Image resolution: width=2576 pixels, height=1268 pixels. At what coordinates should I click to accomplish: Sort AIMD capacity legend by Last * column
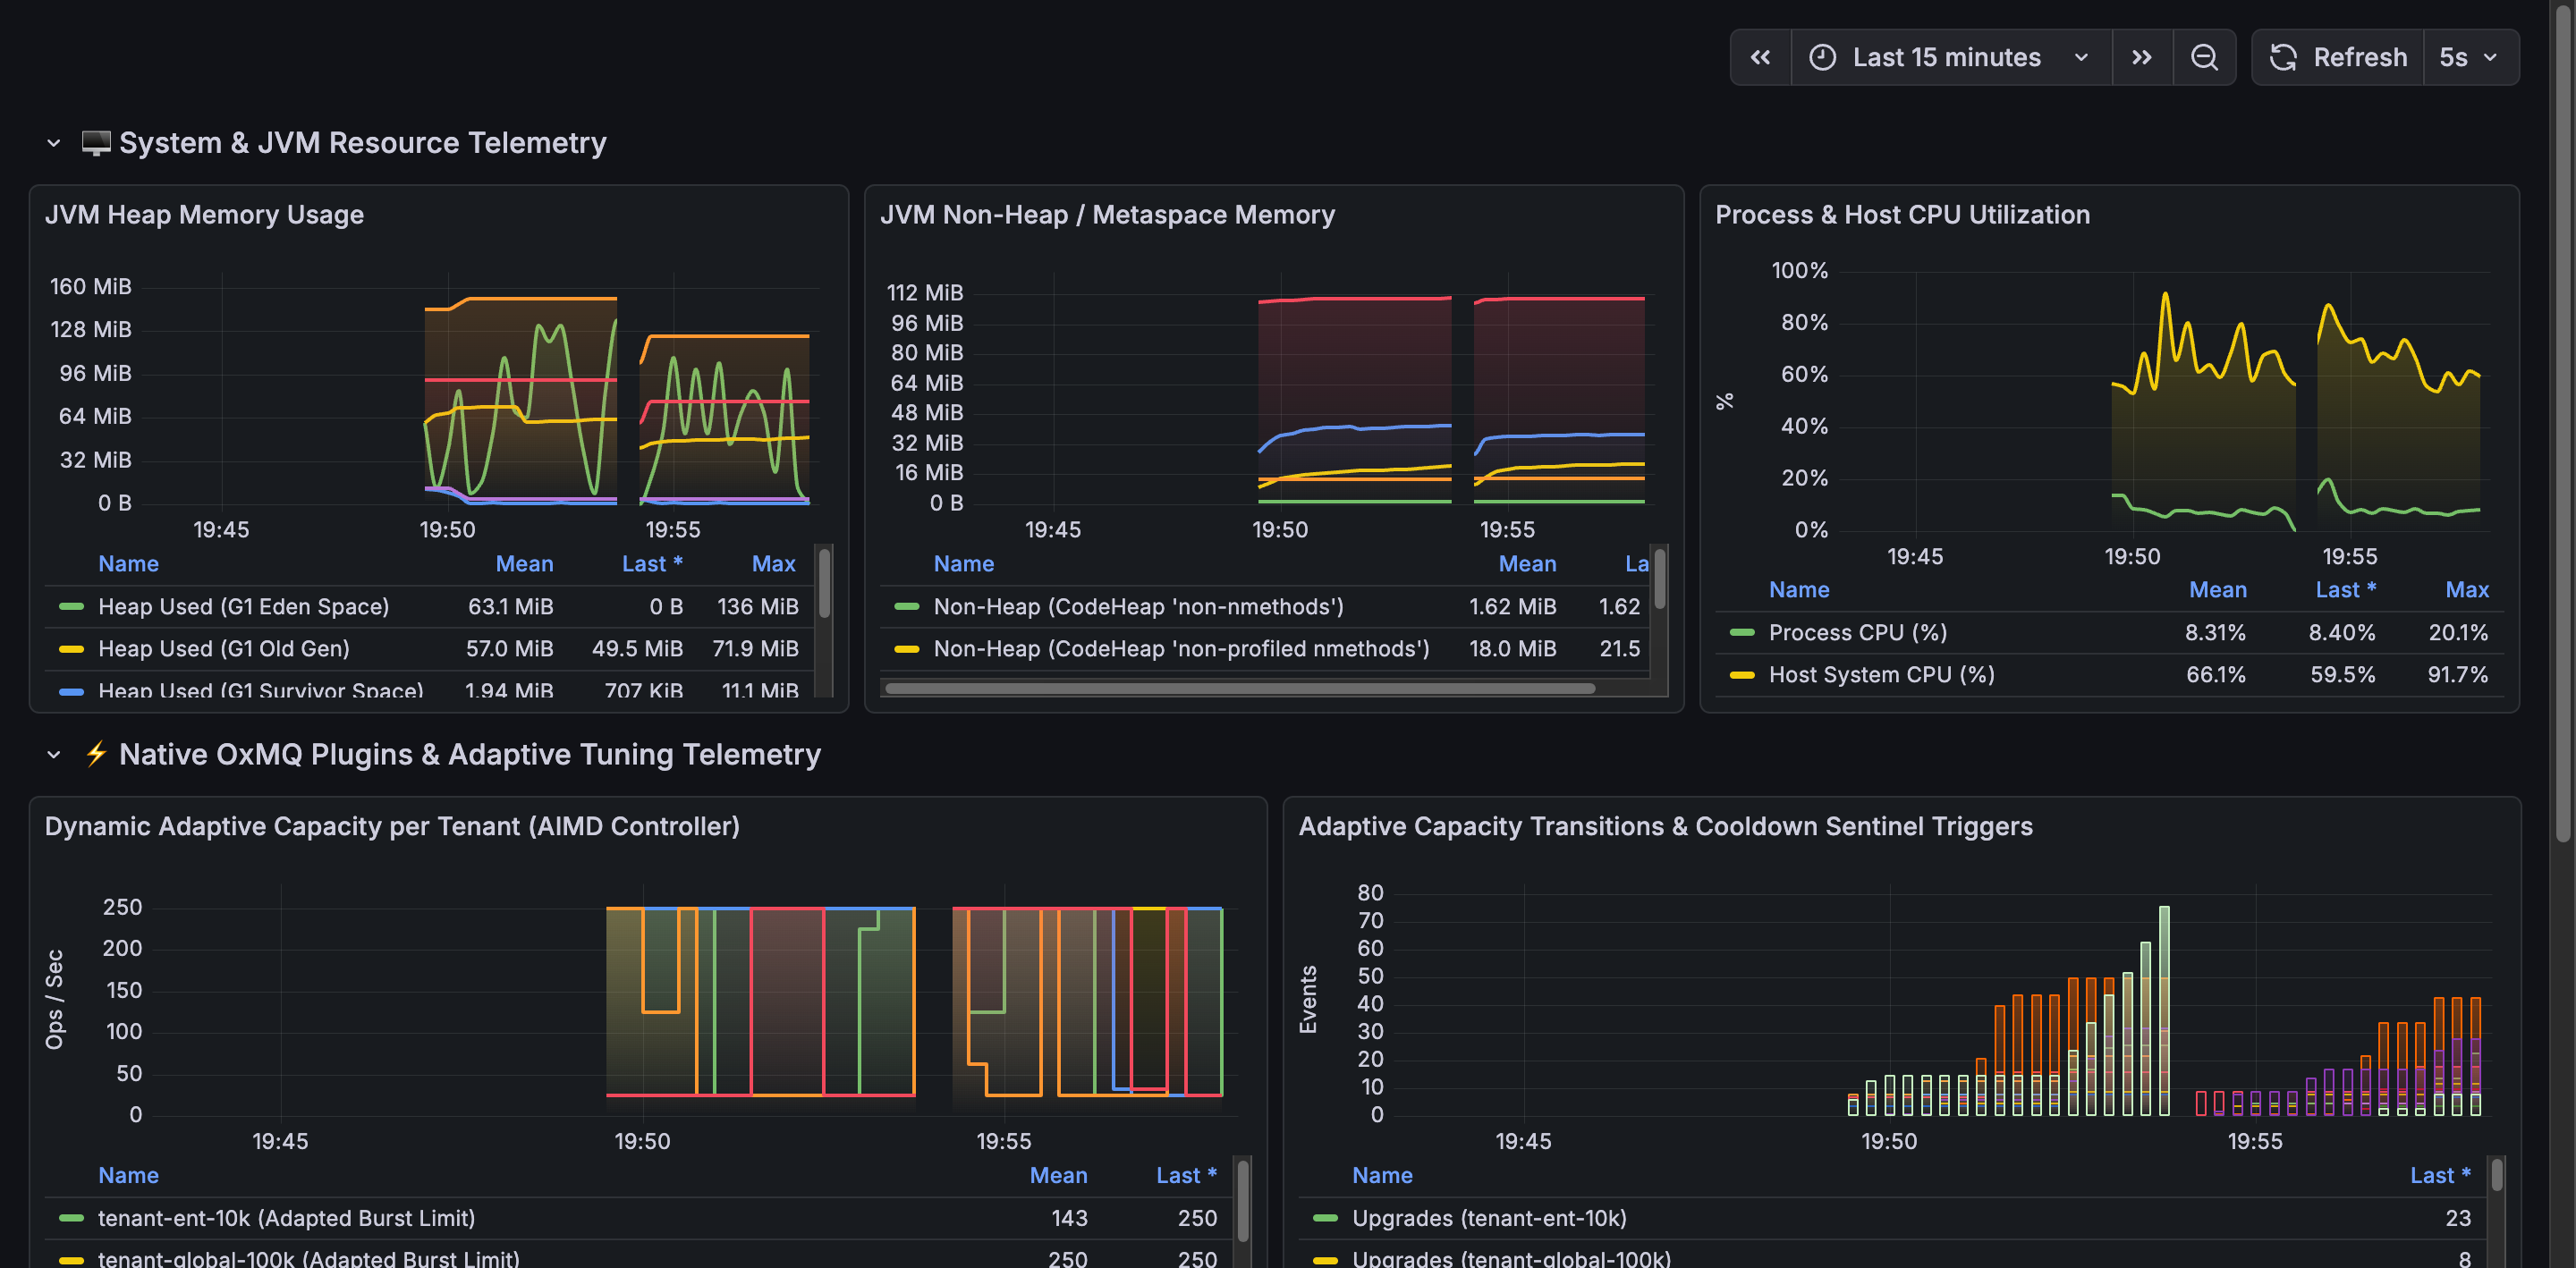point(1186,1175)
